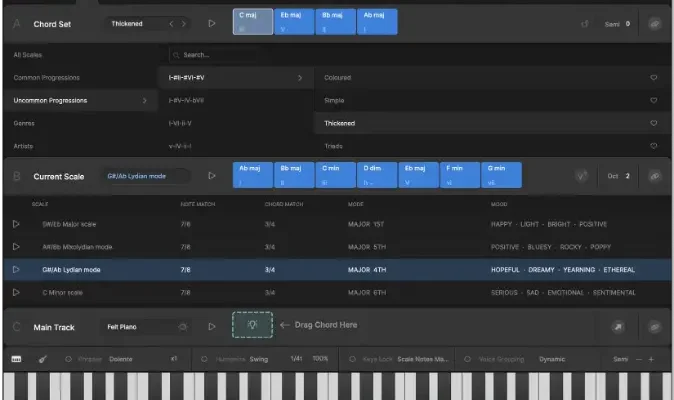Switch to the piano keyboard view icon
The height and width of the screenshot is (400, 674).
16,359
